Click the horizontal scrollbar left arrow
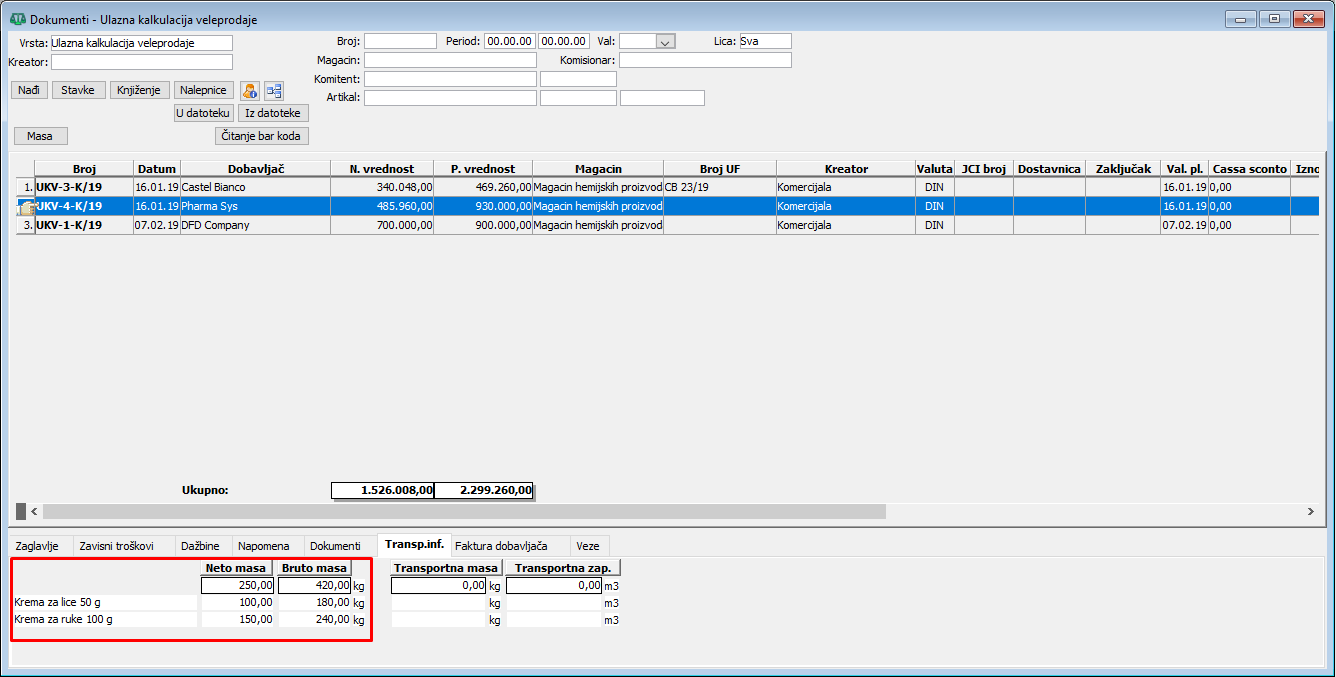 coord(34,511)
